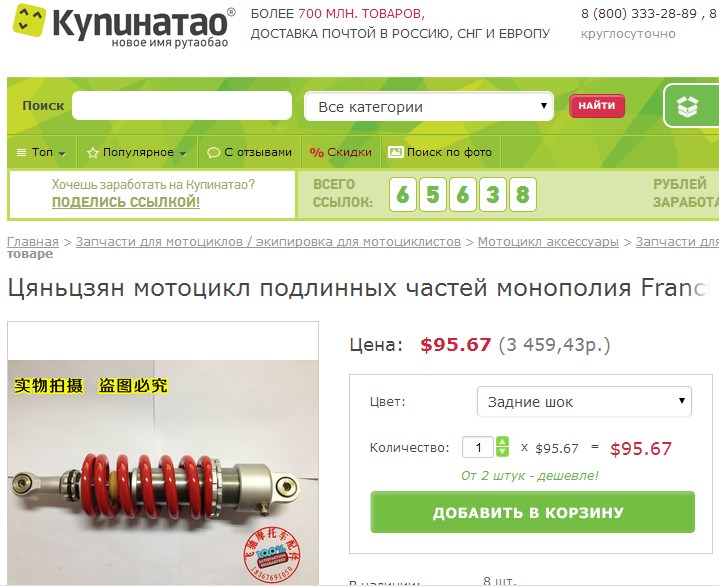Expand the Популярное menu arrow
The width and height of the screenshot is (719, 586).
(183, 154)
